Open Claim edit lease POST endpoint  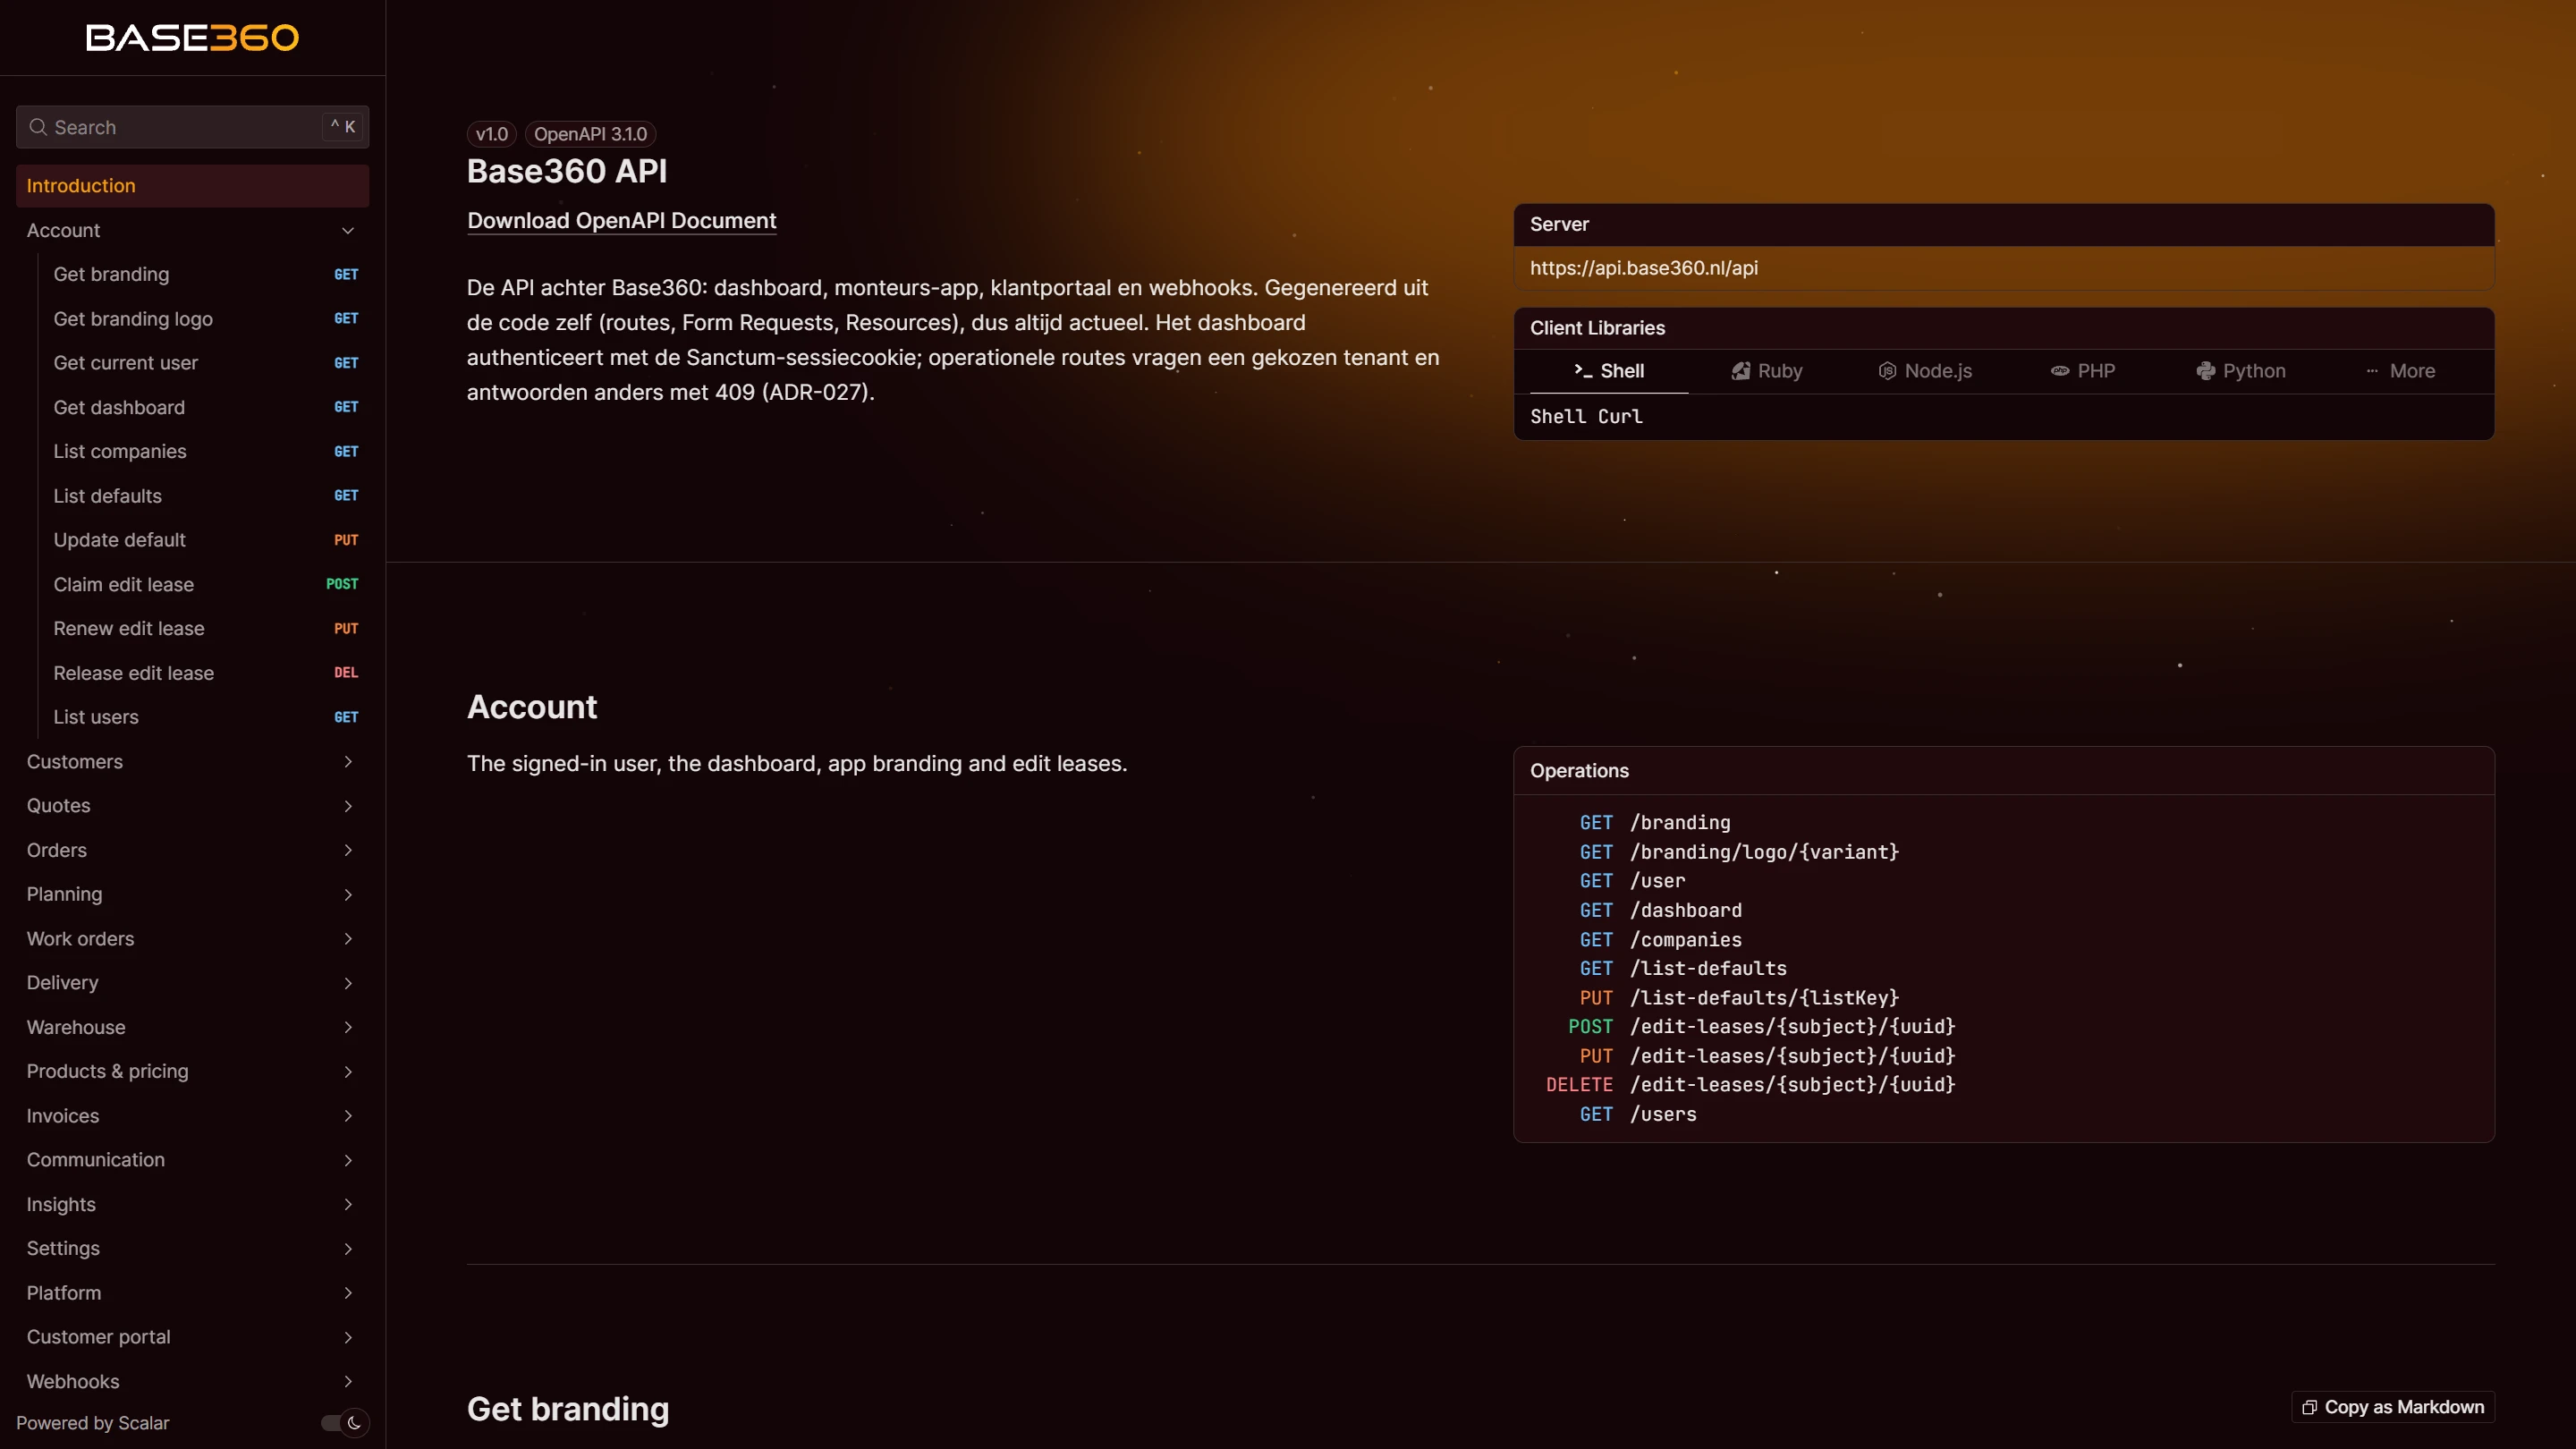pyautogui.click(x=205, y=585)
